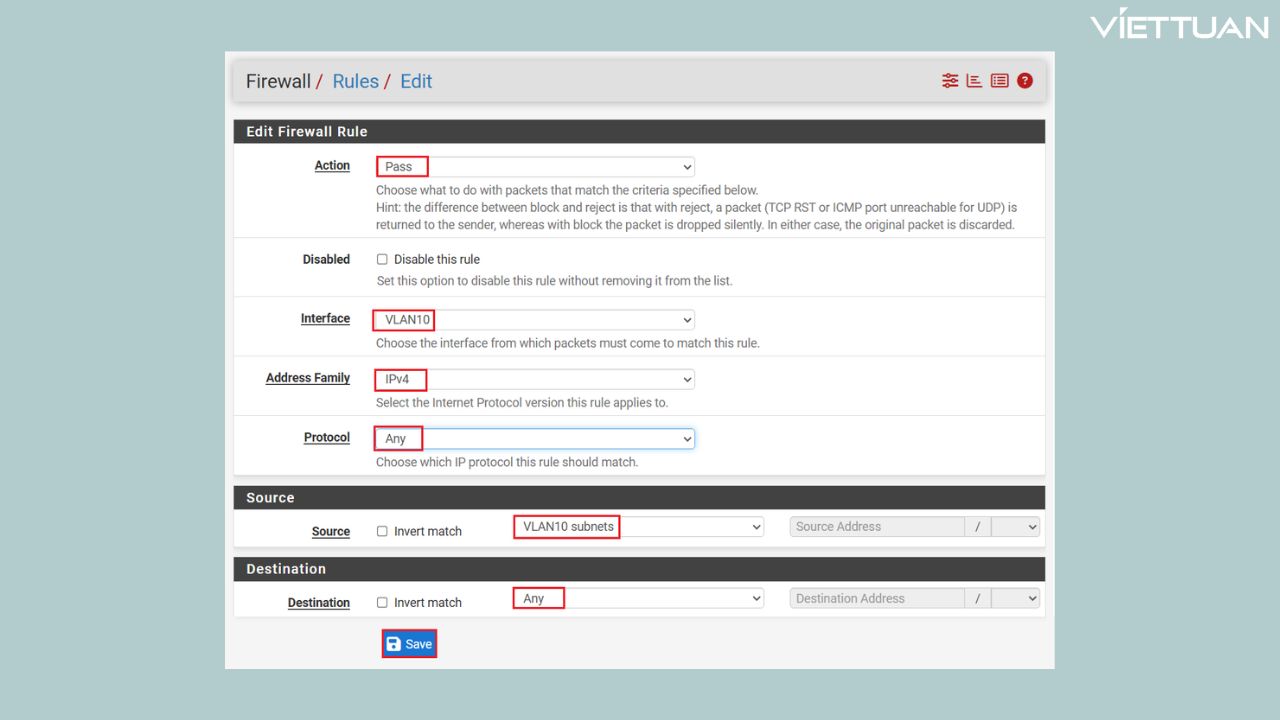Open Source type dropdown 'VLAN10 subnets'
The height and width of the screenshot is (720, 1280).
(x=638, y=527)
